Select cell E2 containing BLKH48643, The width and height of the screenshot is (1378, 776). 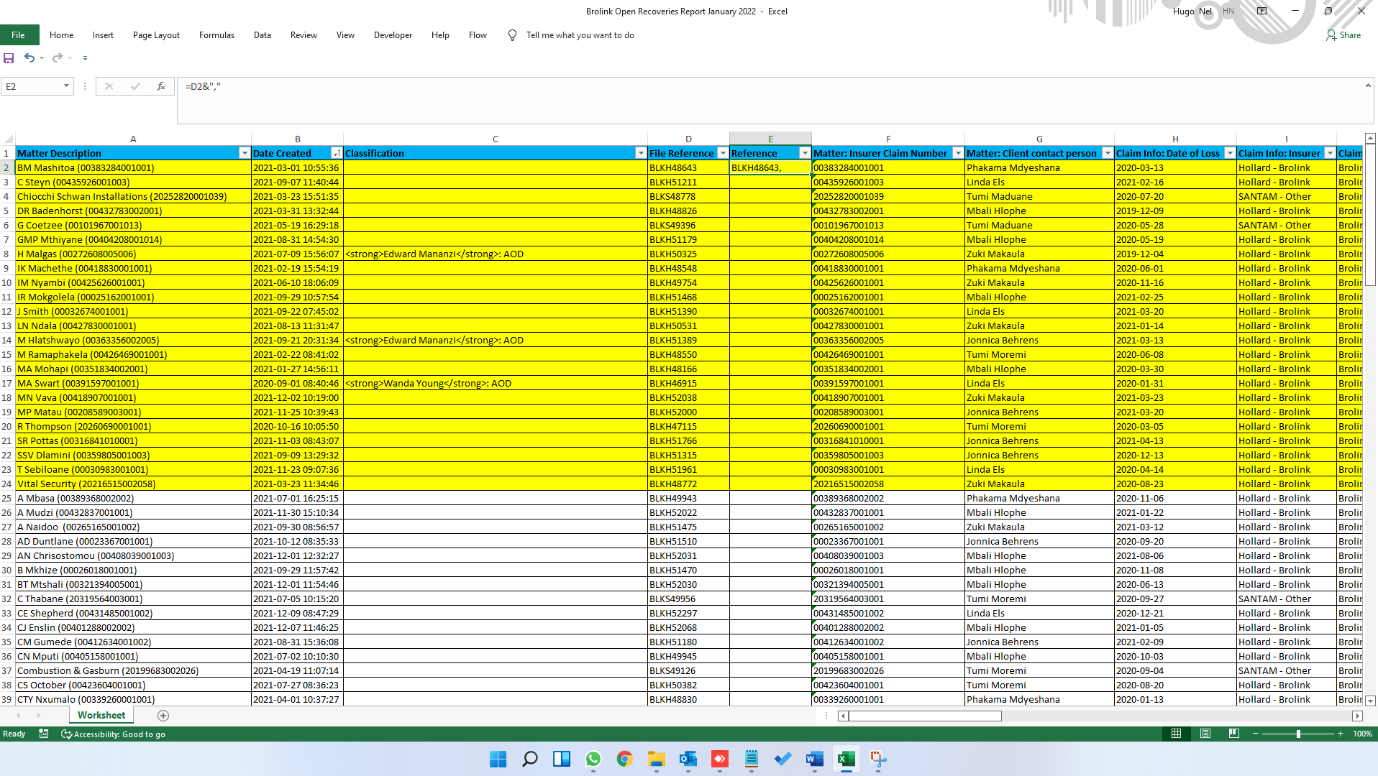pos(770,168)
